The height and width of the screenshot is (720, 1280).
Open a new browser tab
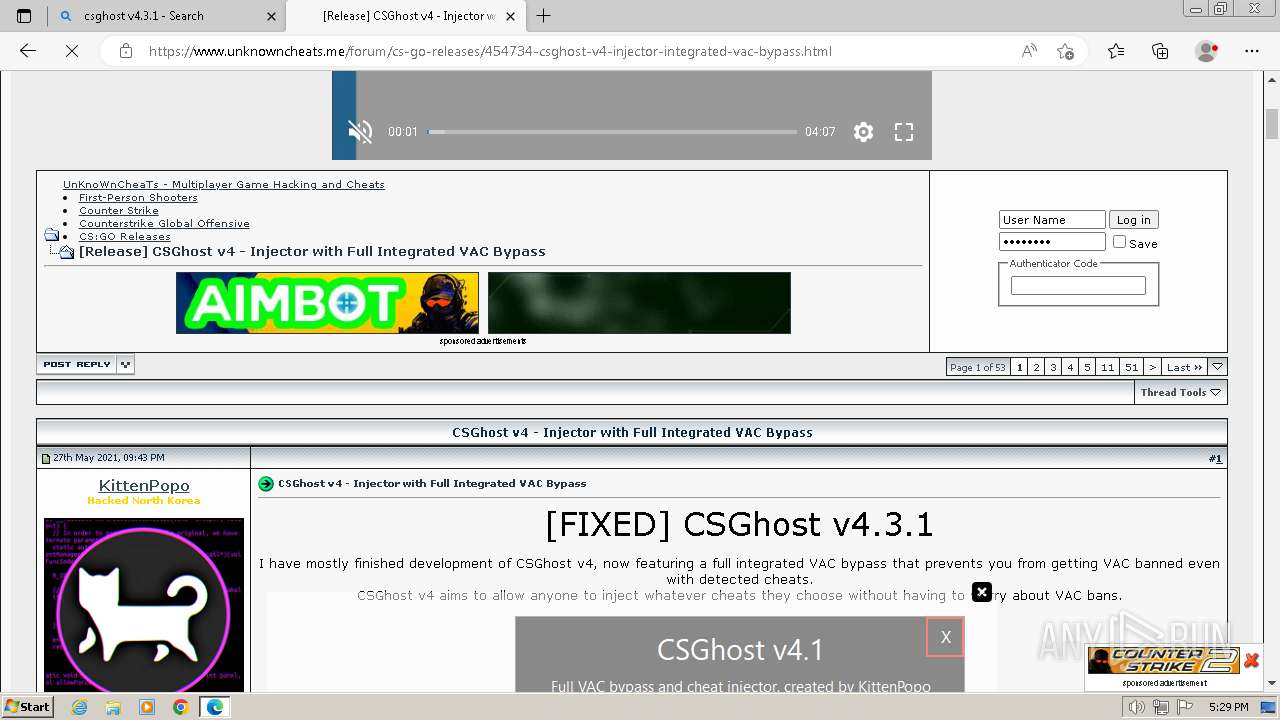544,16
